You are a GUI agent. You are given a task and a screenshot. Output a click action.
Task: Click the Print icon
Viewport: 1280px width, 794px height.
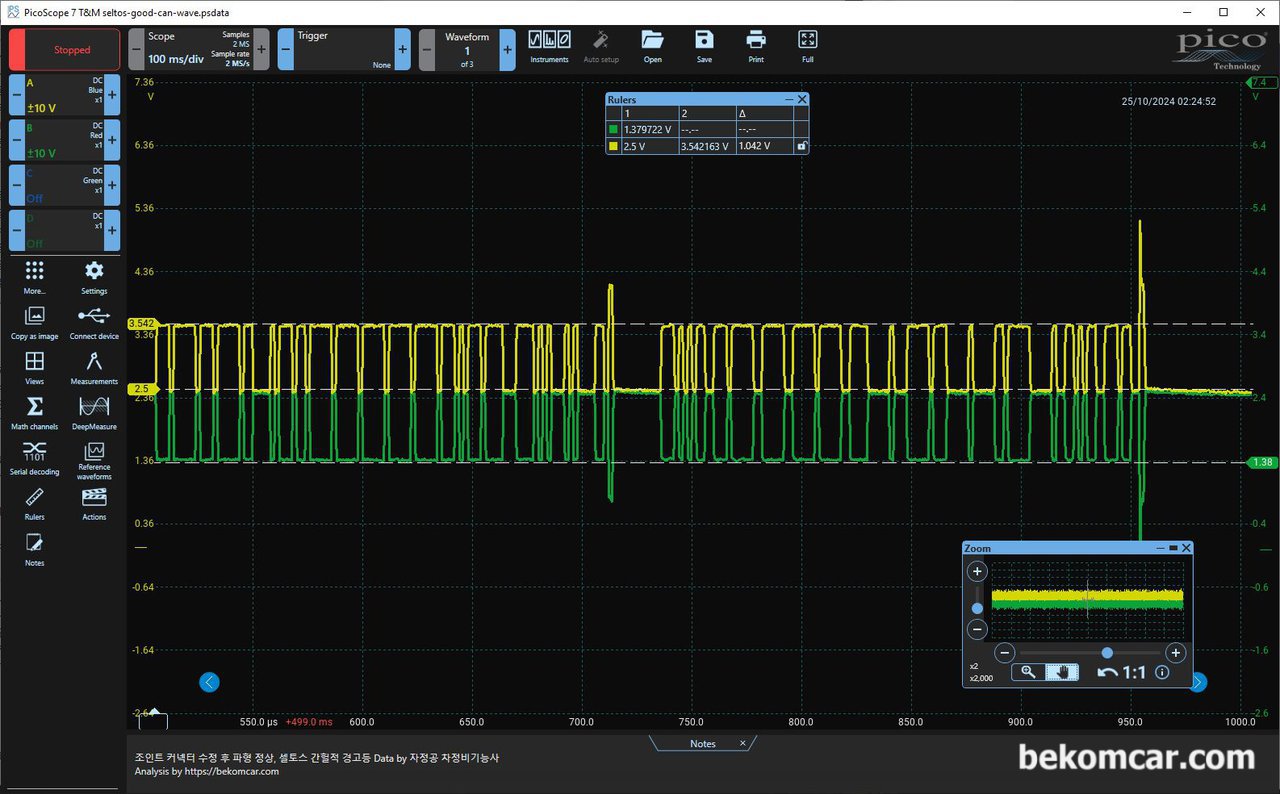click(756, 46)
